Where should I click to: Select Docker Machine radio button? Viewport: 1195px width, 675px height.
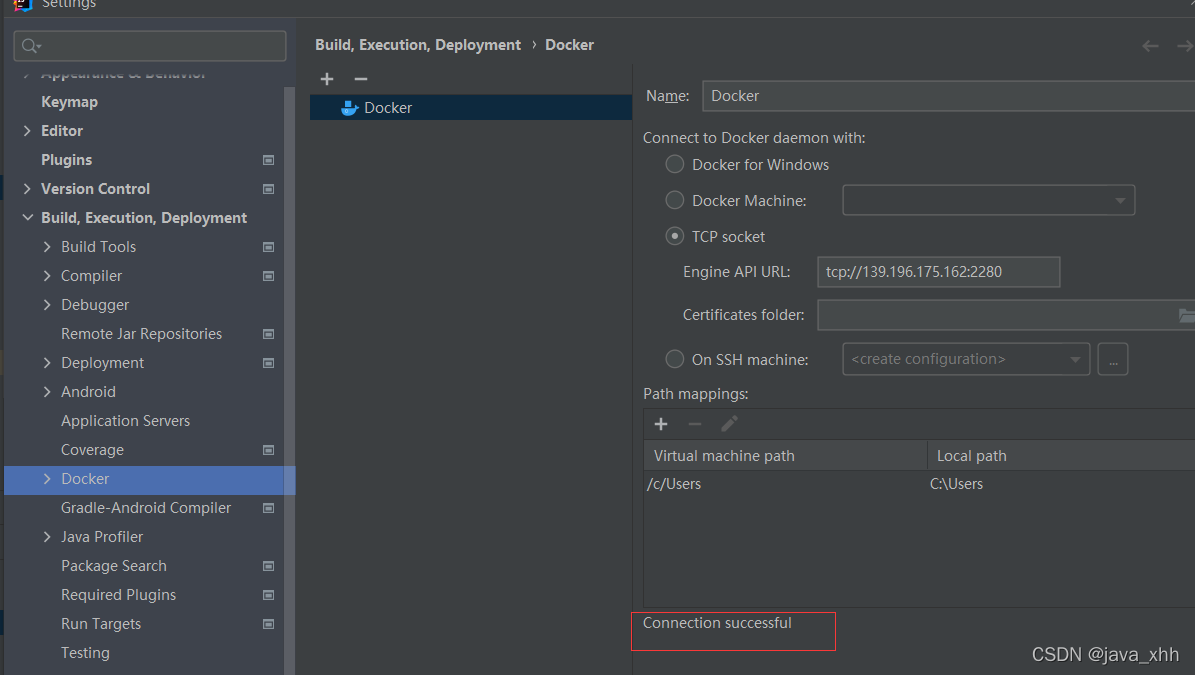tap(674, 200)
